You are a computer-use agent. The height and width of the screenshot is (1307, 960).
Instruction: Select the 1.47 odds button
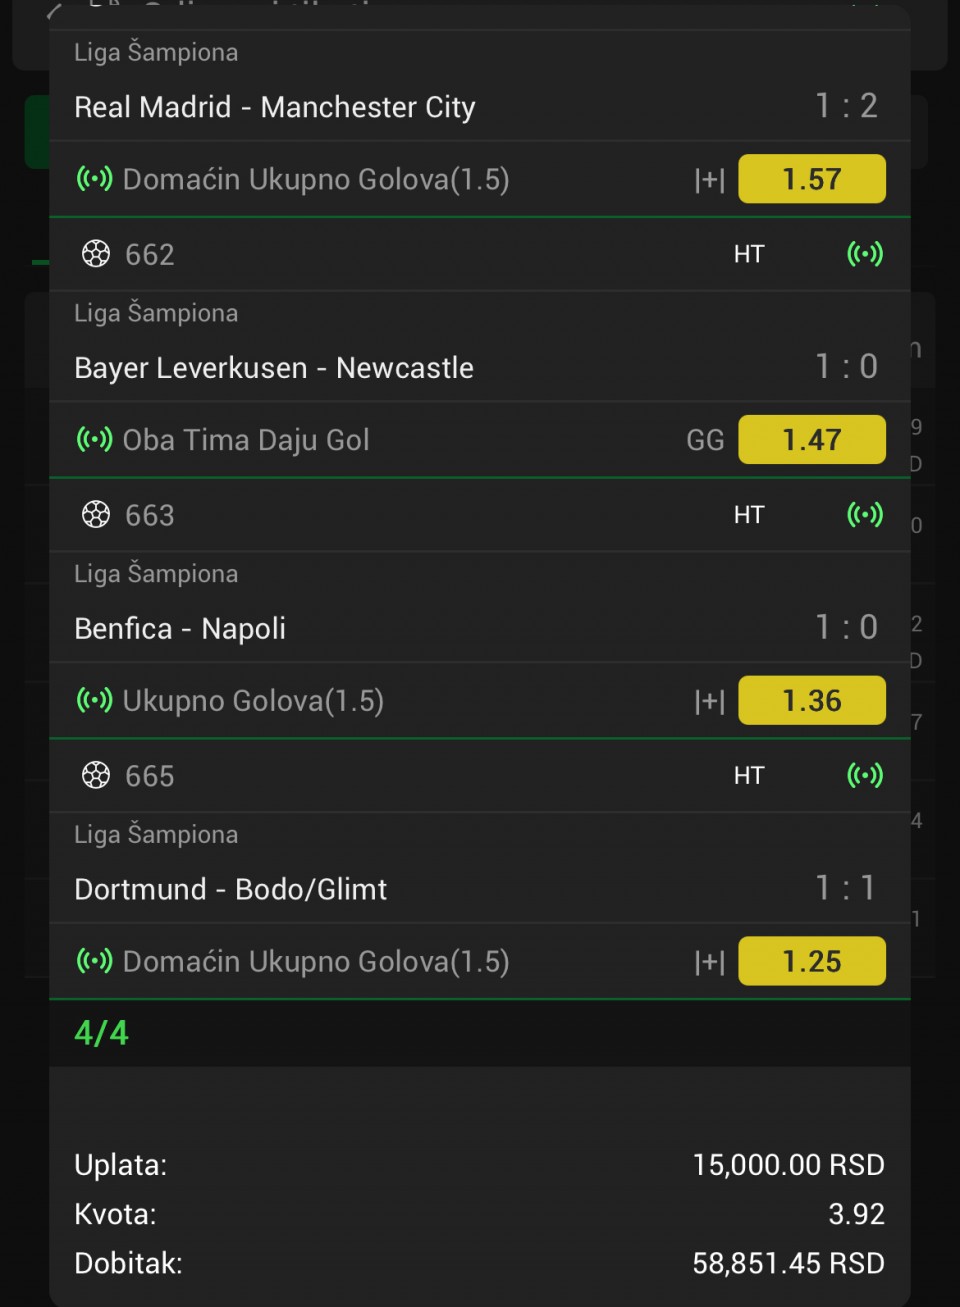811,440
